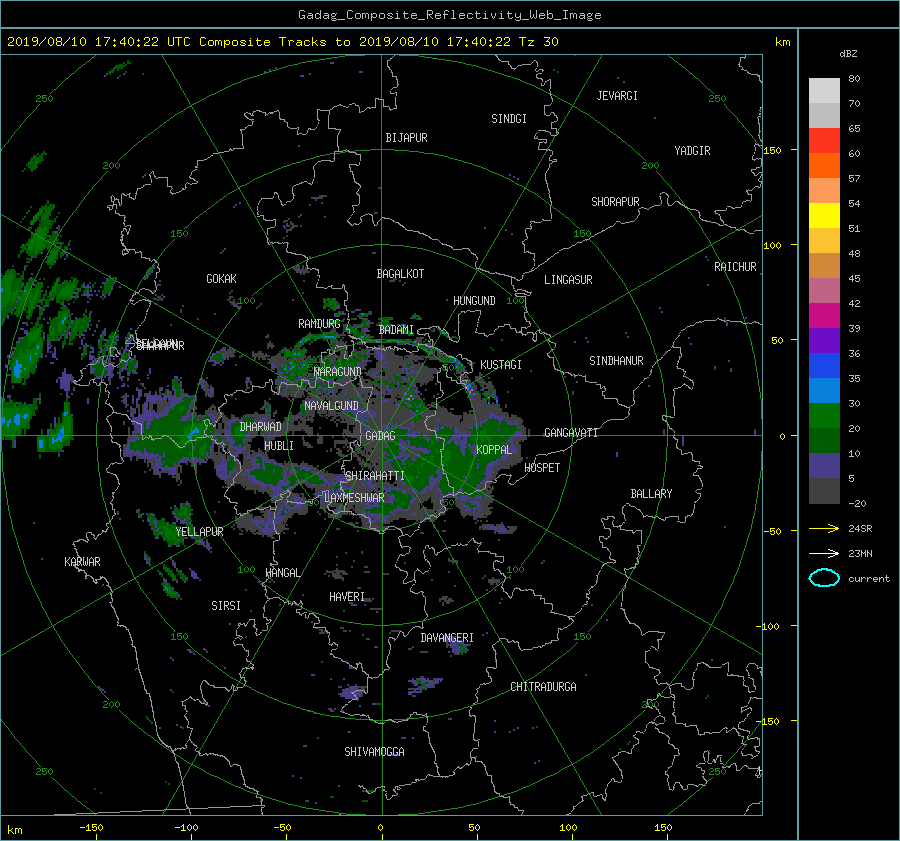This screenshot has height=841, width=900.
Task: Pick the magenta 39 dBZ legend color
Action: click(824, 316)
